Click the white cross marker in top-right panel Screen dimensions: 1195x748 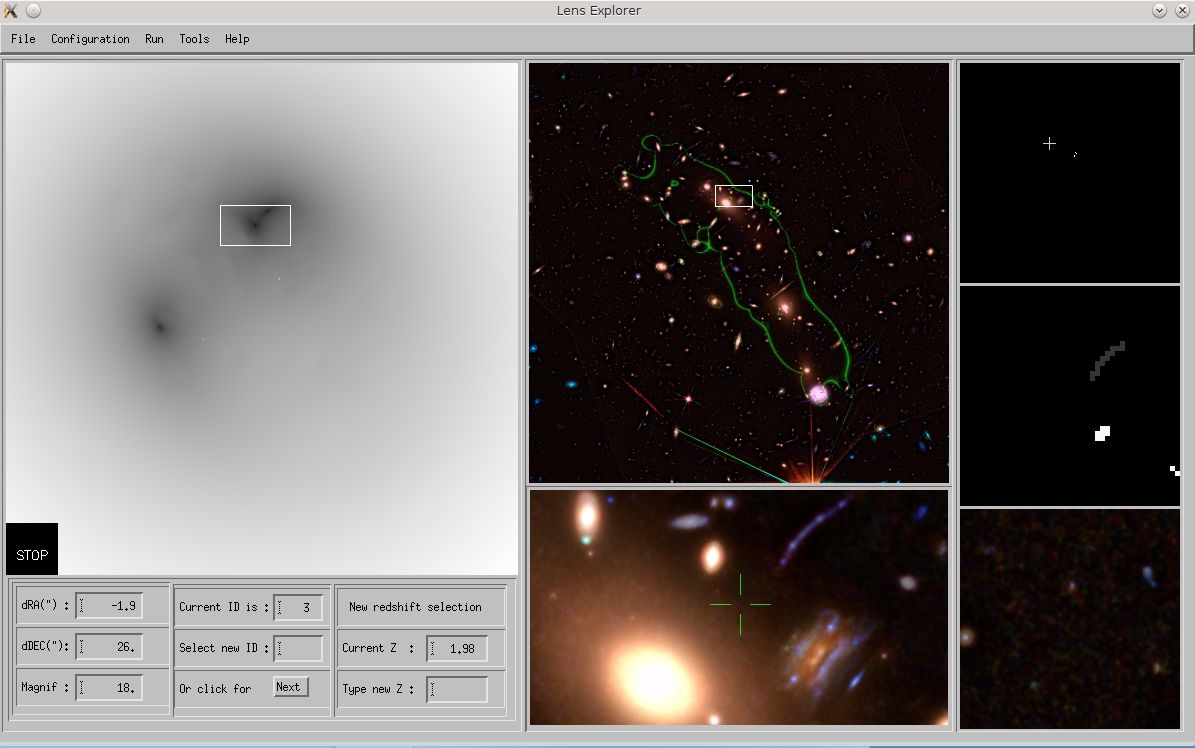pyautogui.click(x=1049, y=144)
